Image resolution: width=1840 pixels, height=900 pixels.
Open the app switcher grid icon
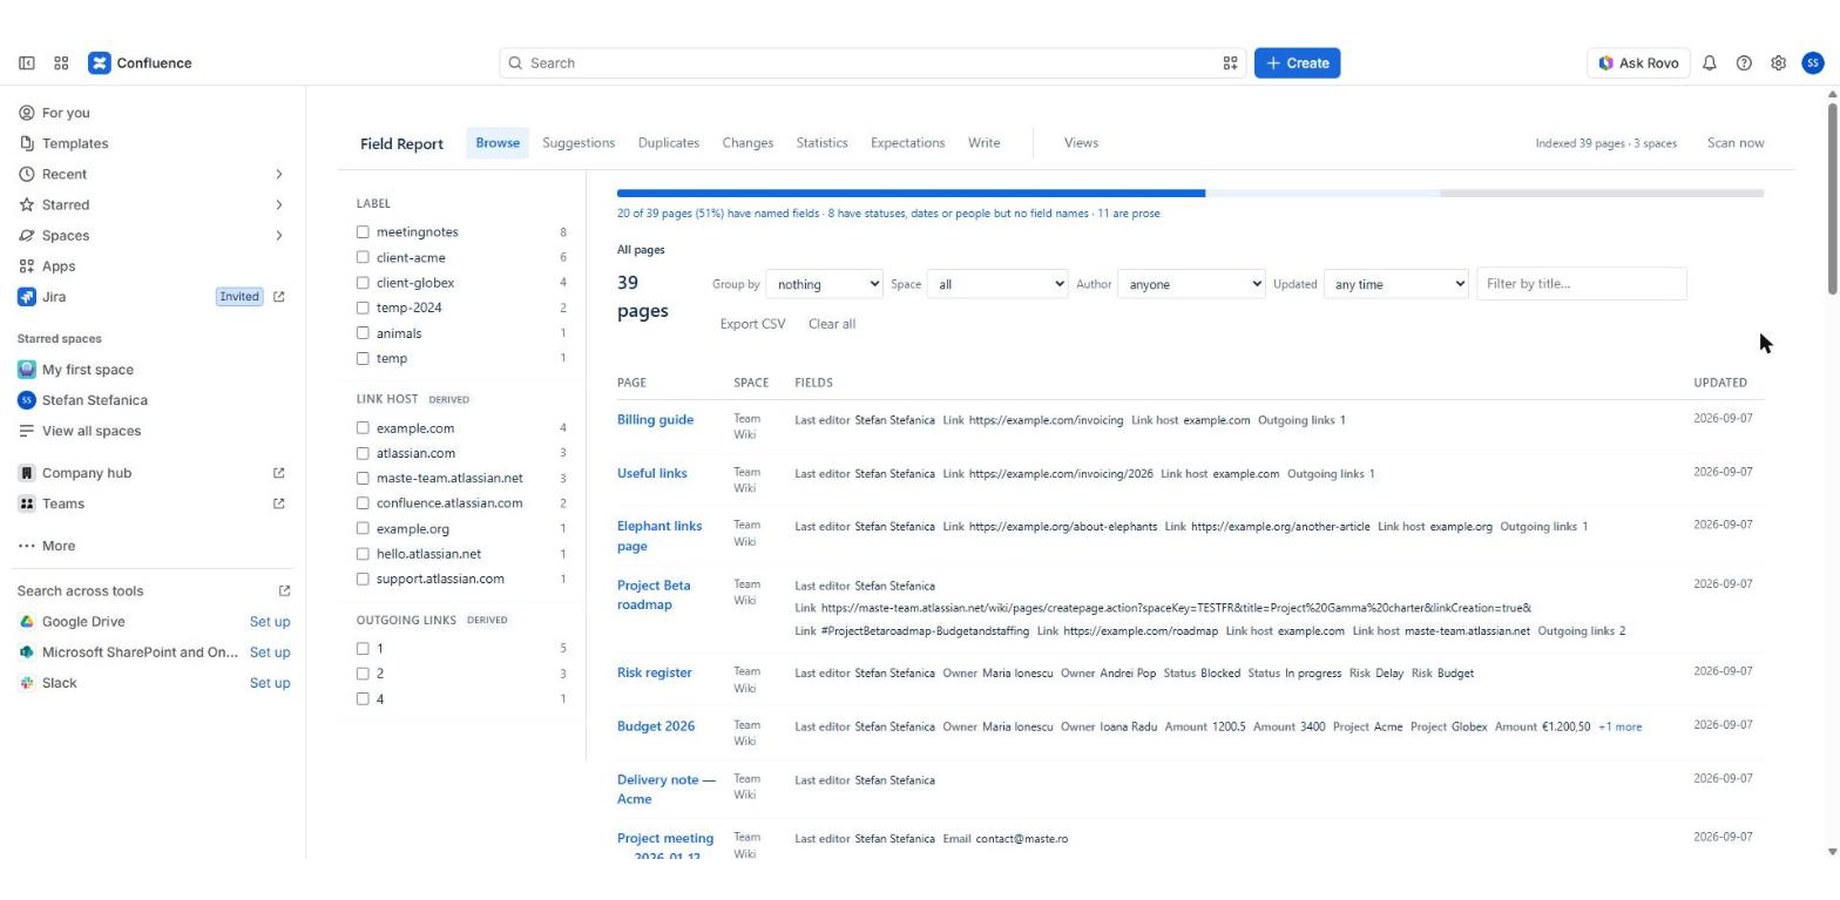(x=61, y=63)
